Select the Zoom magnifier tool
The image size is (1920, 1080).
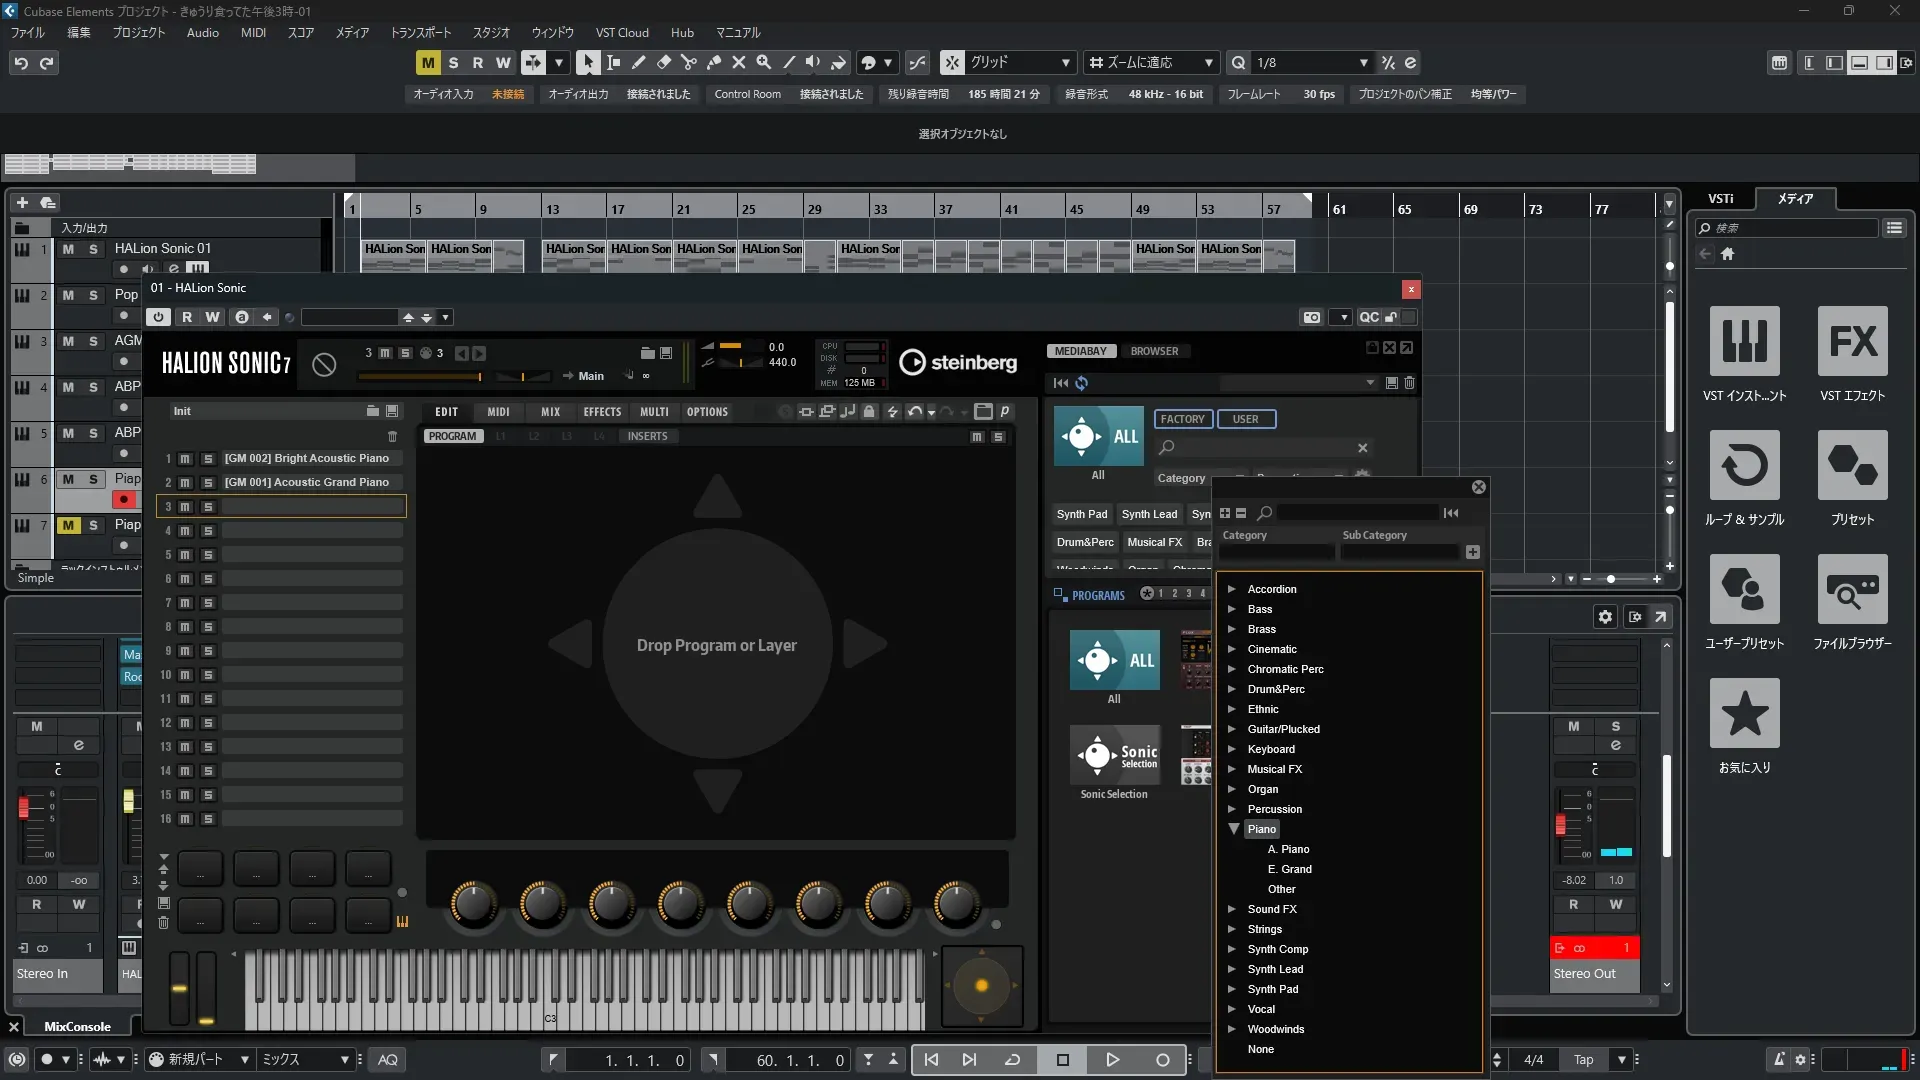pyautogui.click(x=764, y=62)
